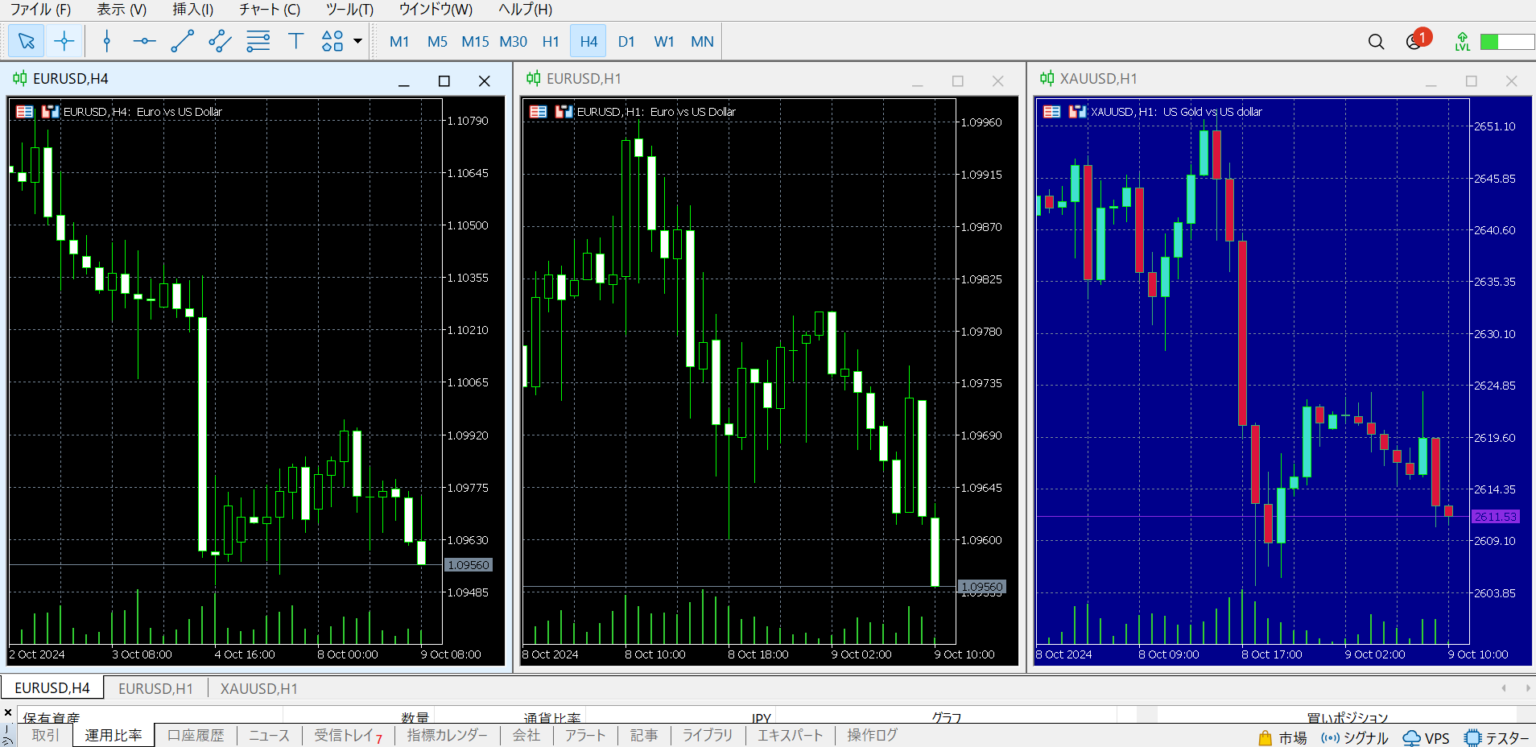Open the 市場 market button

click(x=1282, y=738)
